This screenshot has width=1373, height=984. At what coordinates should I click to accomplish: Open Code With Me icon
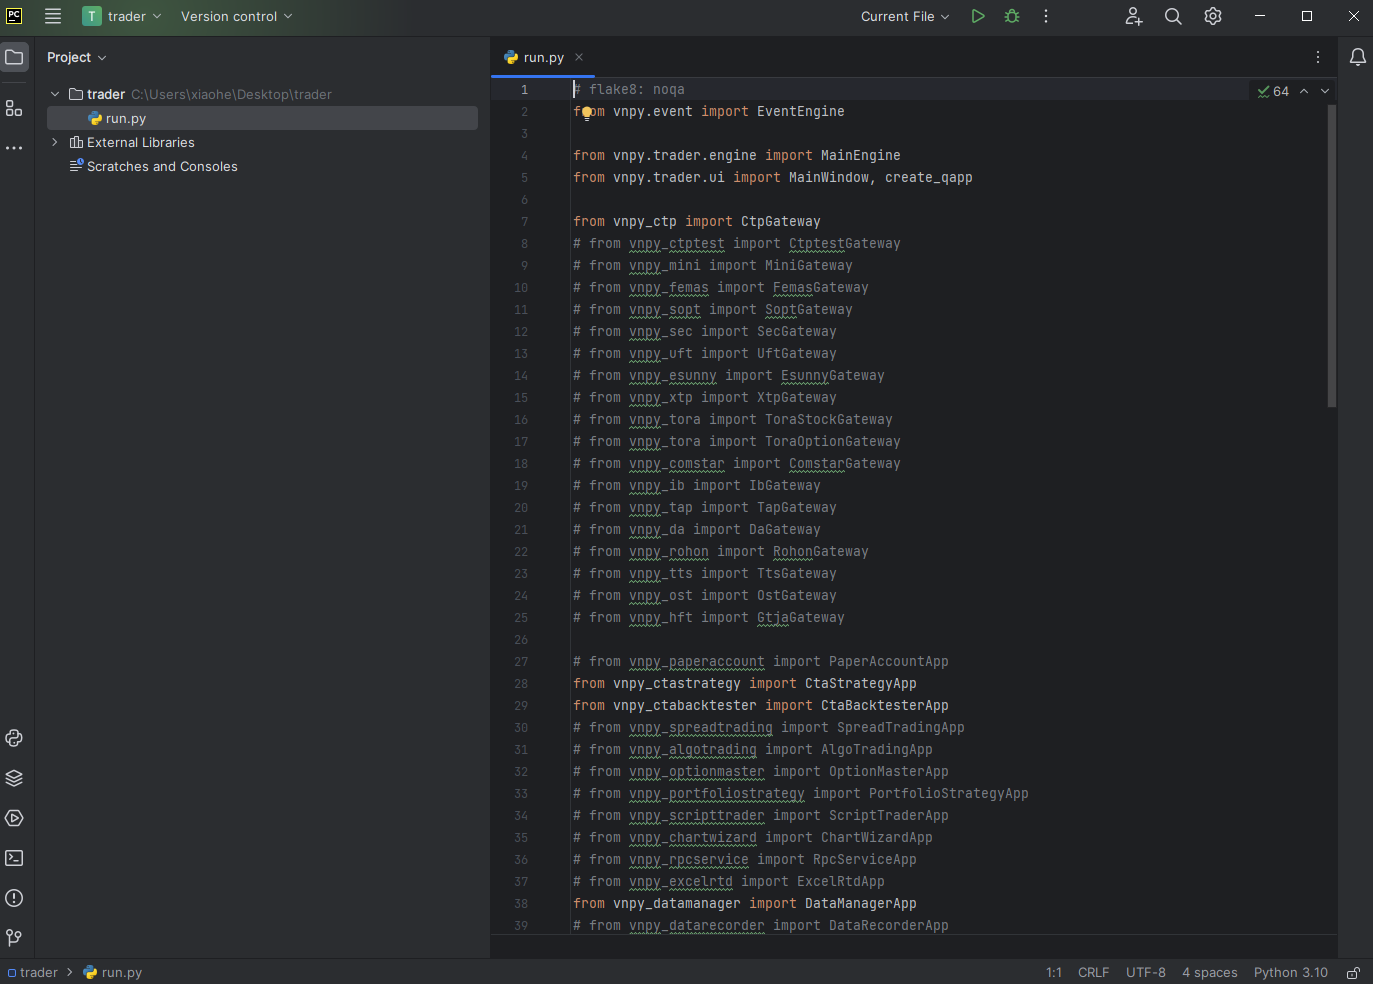pos(1133,16)
